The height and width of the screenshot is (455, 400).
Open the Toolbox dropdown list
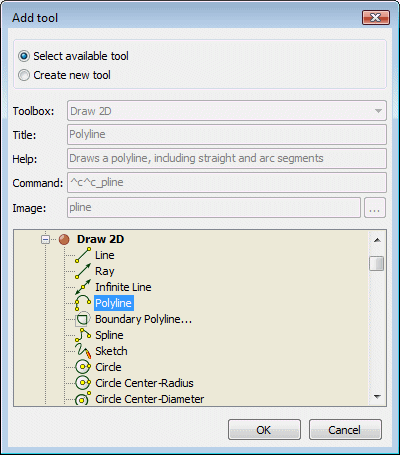click(227, 111)
